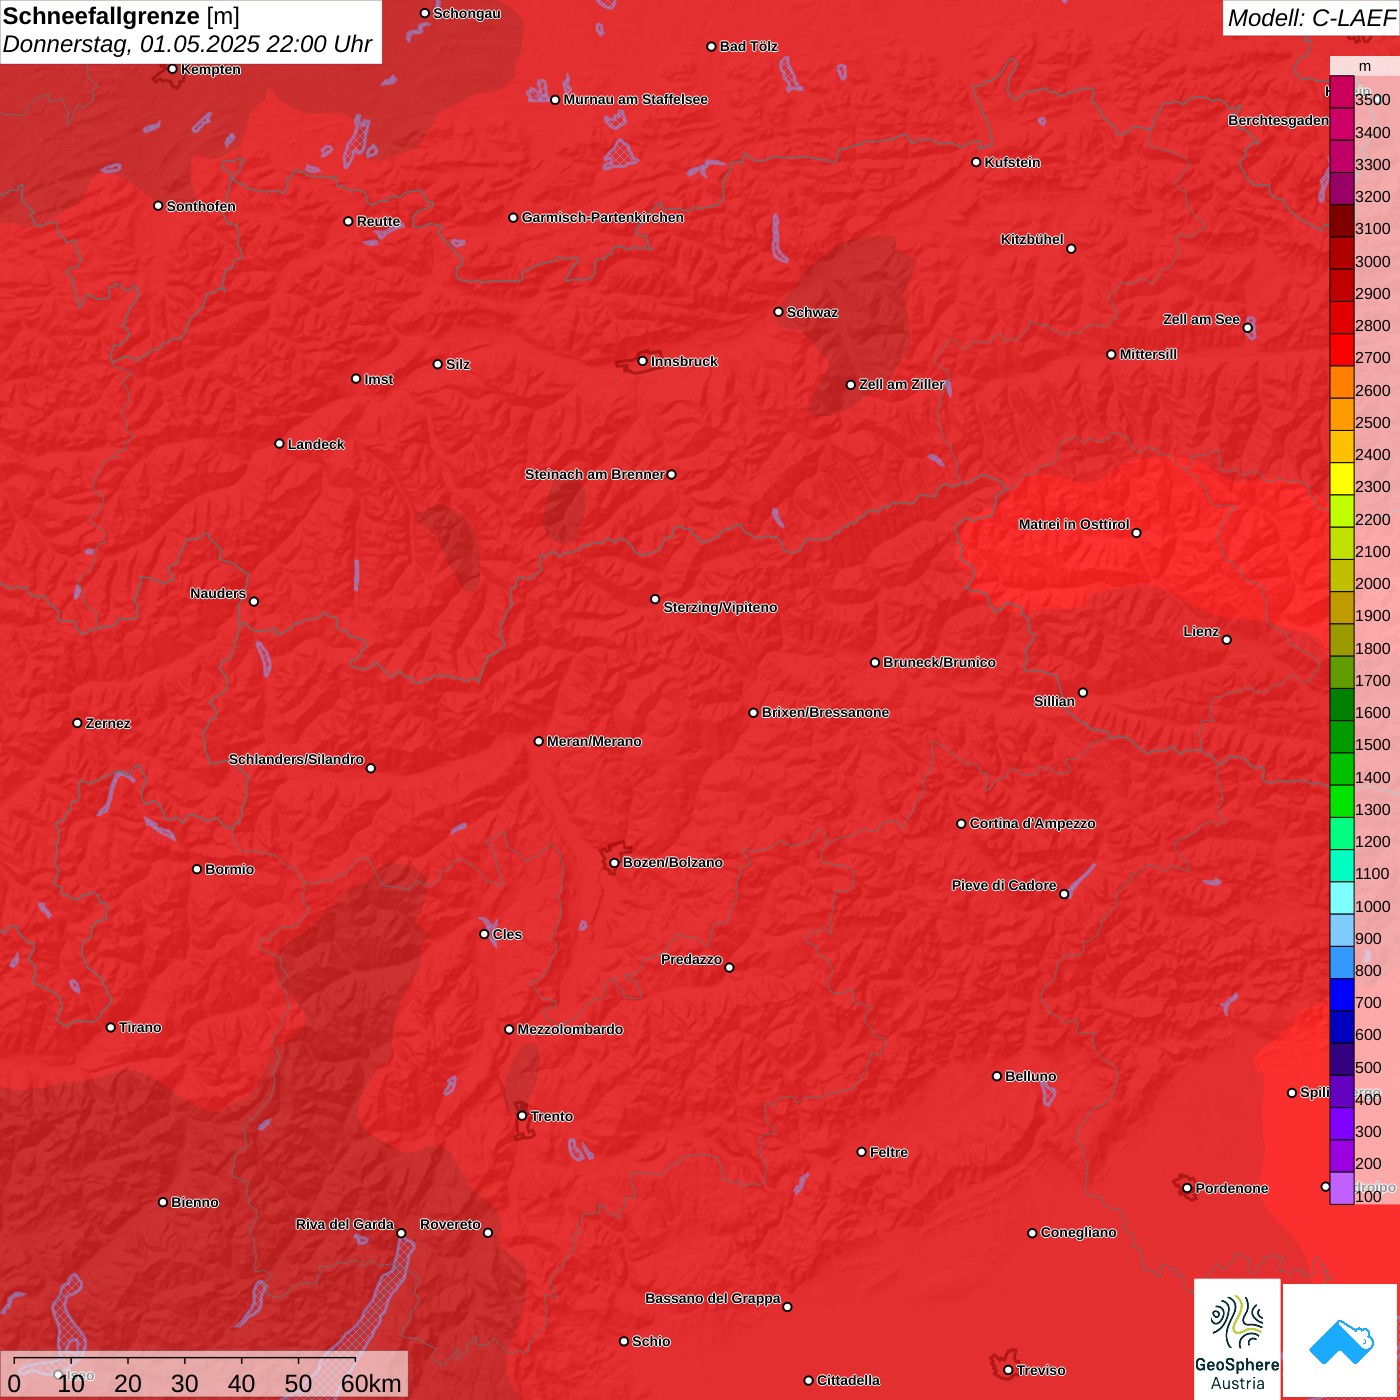Click the blue avalanche-service logo in the corner
Screen dimensions: 1400x1400
point(1341,1342)
